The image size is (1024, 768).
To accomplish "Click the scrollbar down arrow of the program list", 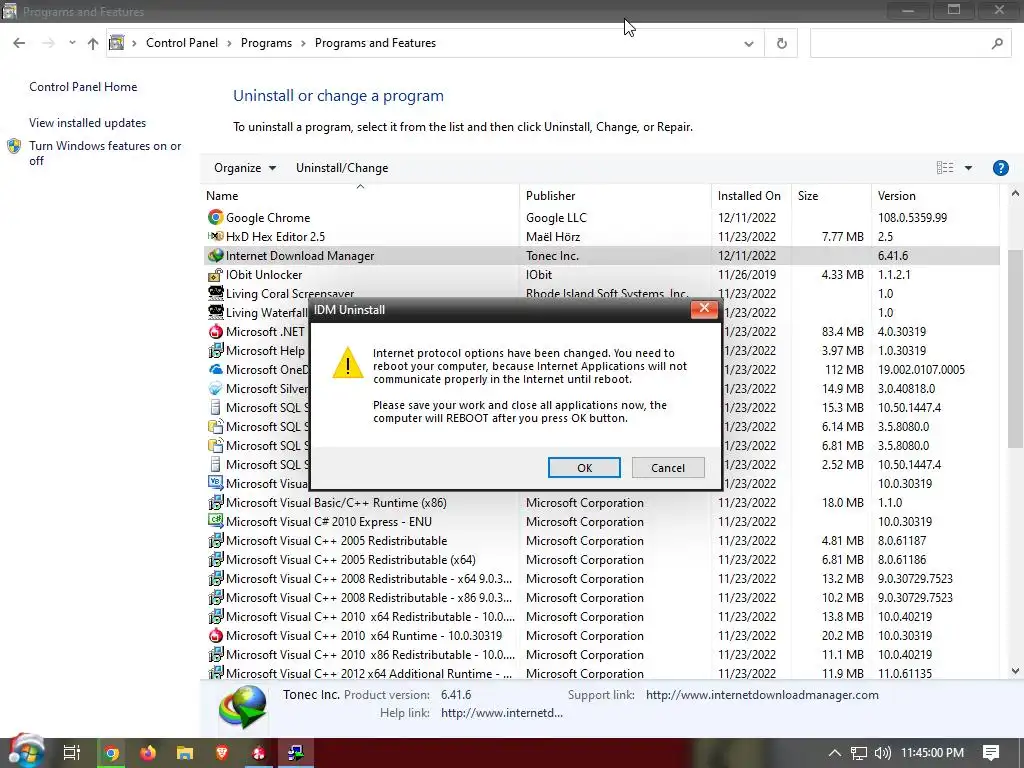I will [x=1015, y=671].
